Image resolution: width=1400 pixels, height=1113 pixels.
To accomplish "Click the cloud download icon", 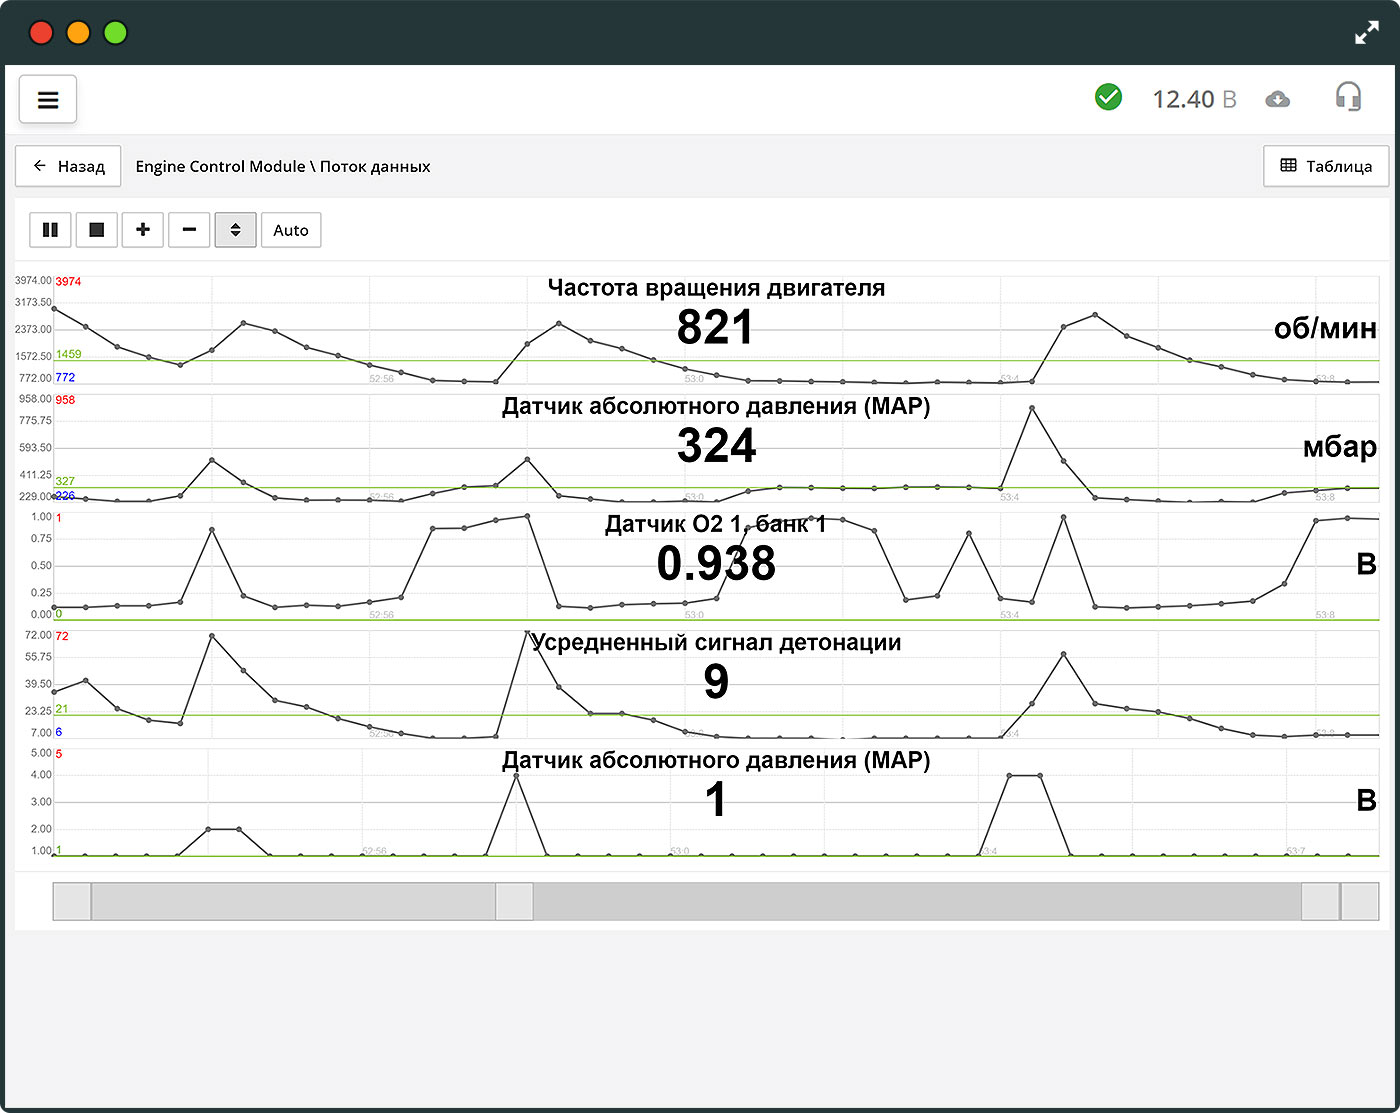I will coord(1277,99).
